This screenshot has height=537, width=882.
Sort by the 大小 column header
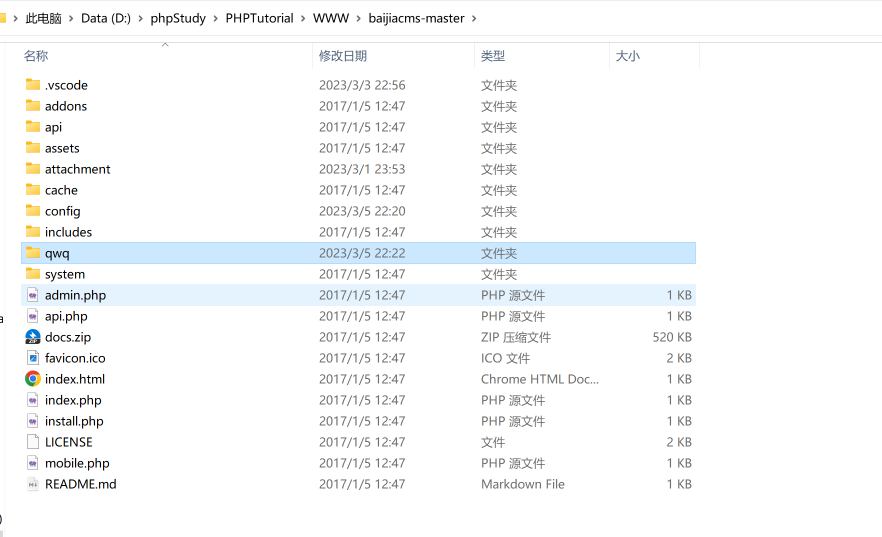(628, 56)
